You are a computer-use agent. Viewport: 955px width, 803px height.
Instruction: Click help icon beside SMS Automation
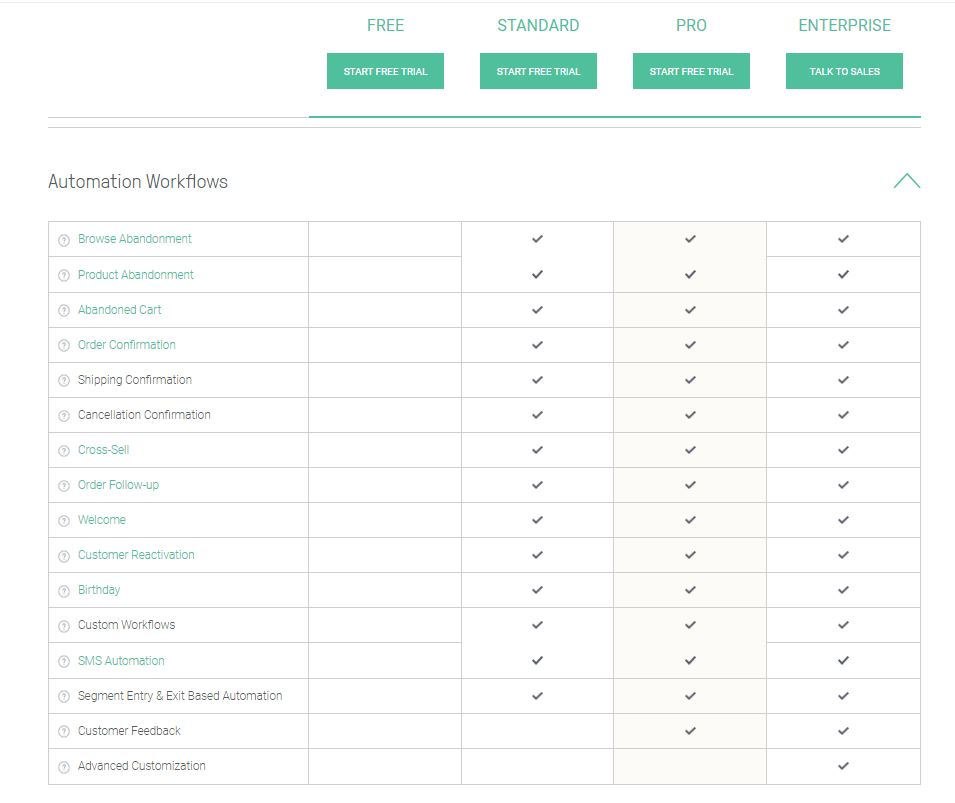(64, 662)
